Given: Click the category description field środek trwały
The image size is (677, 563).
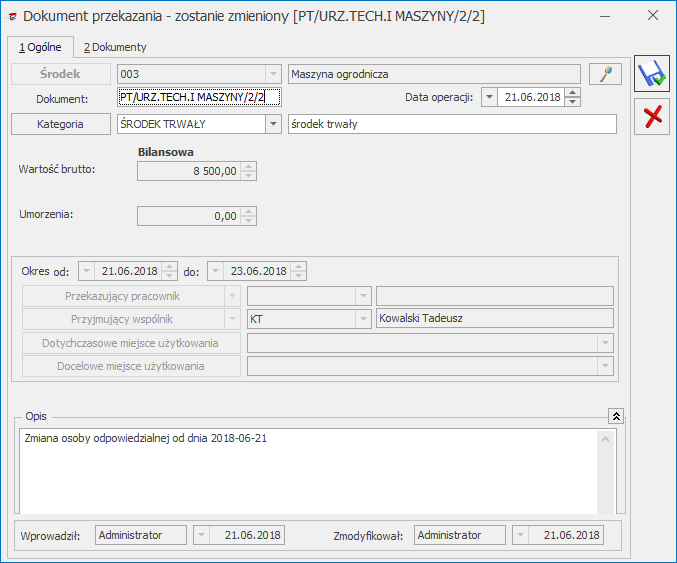Looking at the screenshot, I should (x=451, y=124).
